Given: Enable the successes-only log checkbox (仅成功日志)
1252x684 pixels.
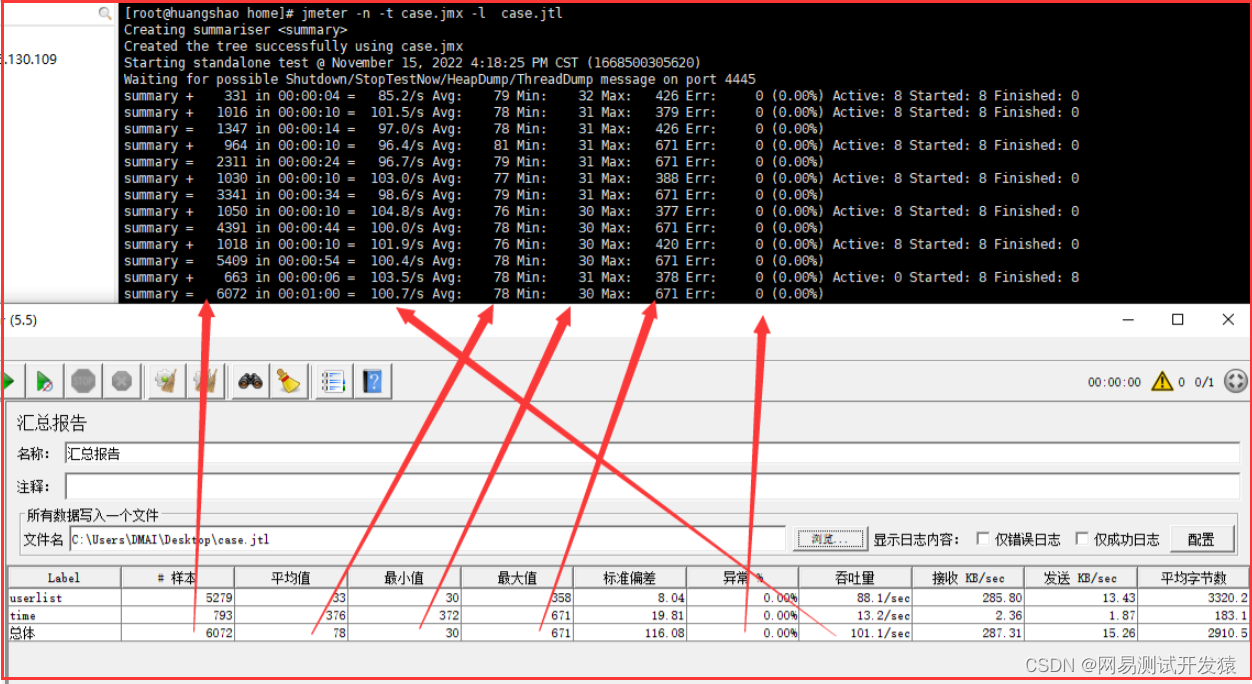Looking at the screenshot, I should pyautogui.click(x=1081, y=539).
